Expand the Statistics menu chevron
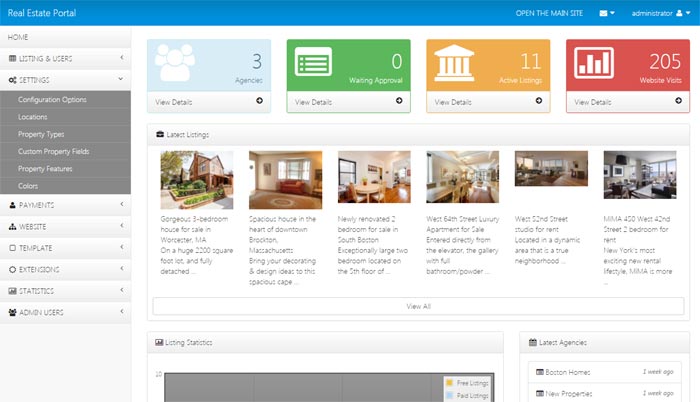The width and height of the screenshot is (700, 402). [121, 290]
